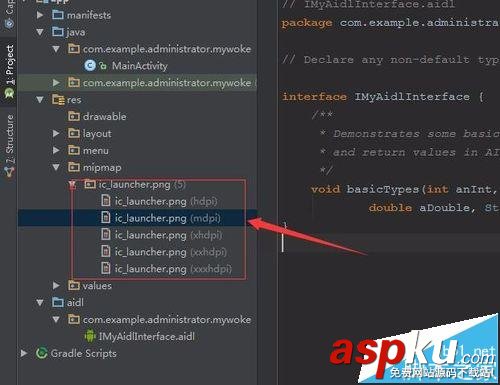Expand the values folder arrow

pyautogui.click(x=56, y=285)
